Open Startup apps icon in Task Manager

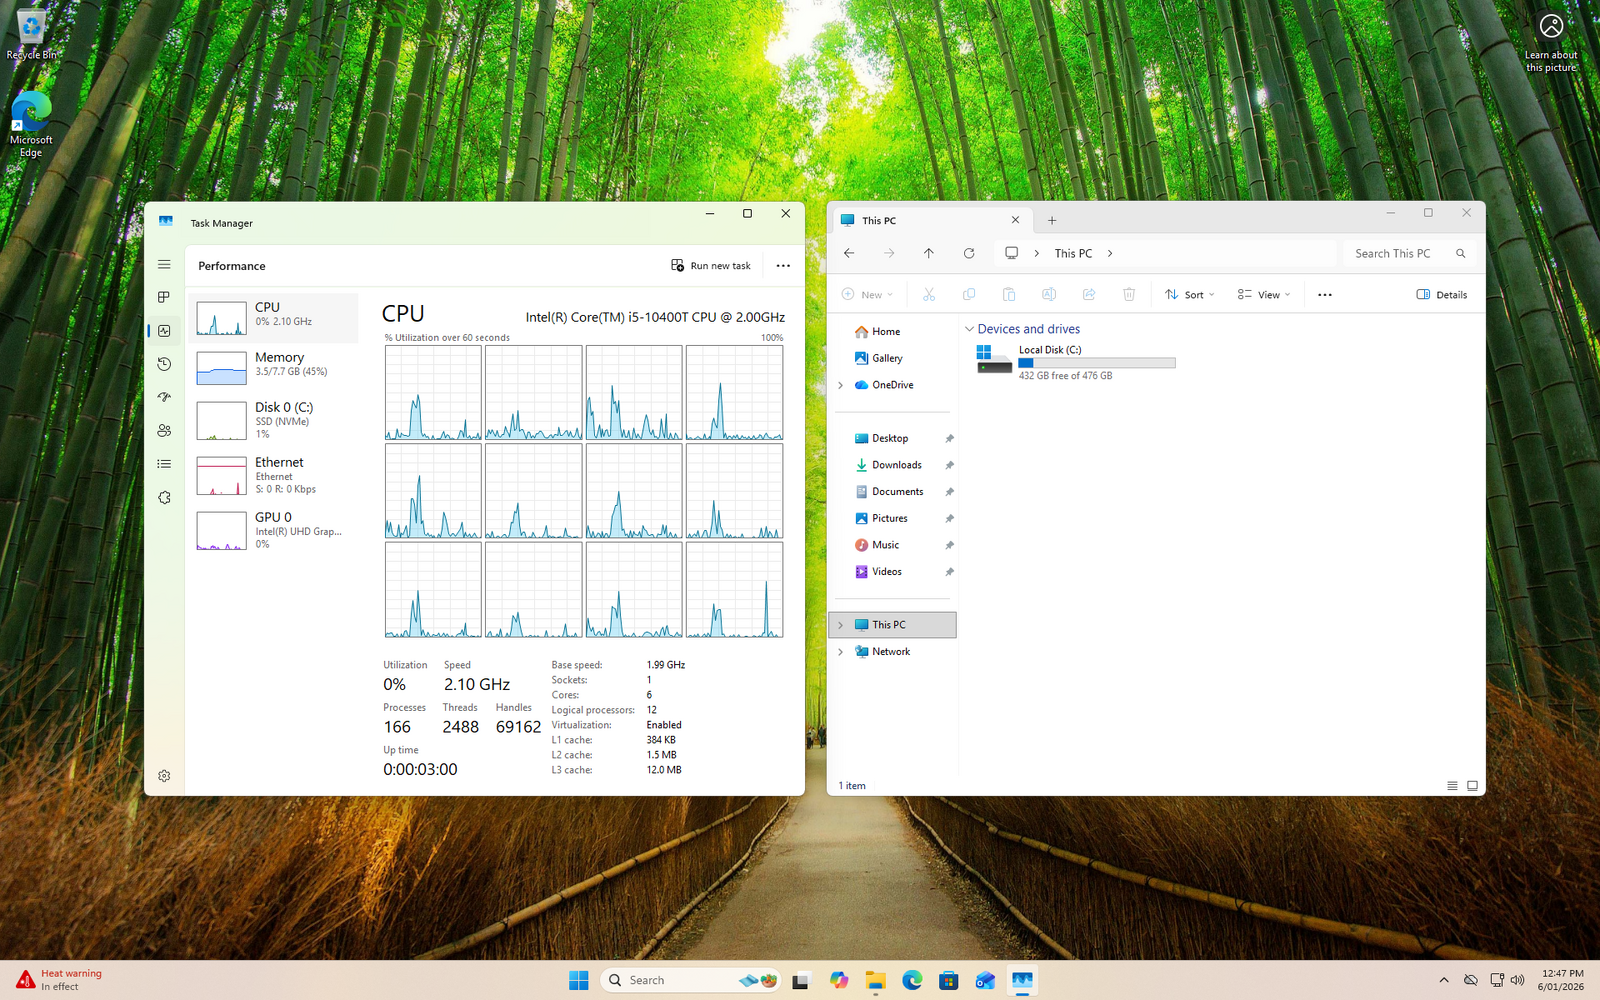(x=164, y=397)
